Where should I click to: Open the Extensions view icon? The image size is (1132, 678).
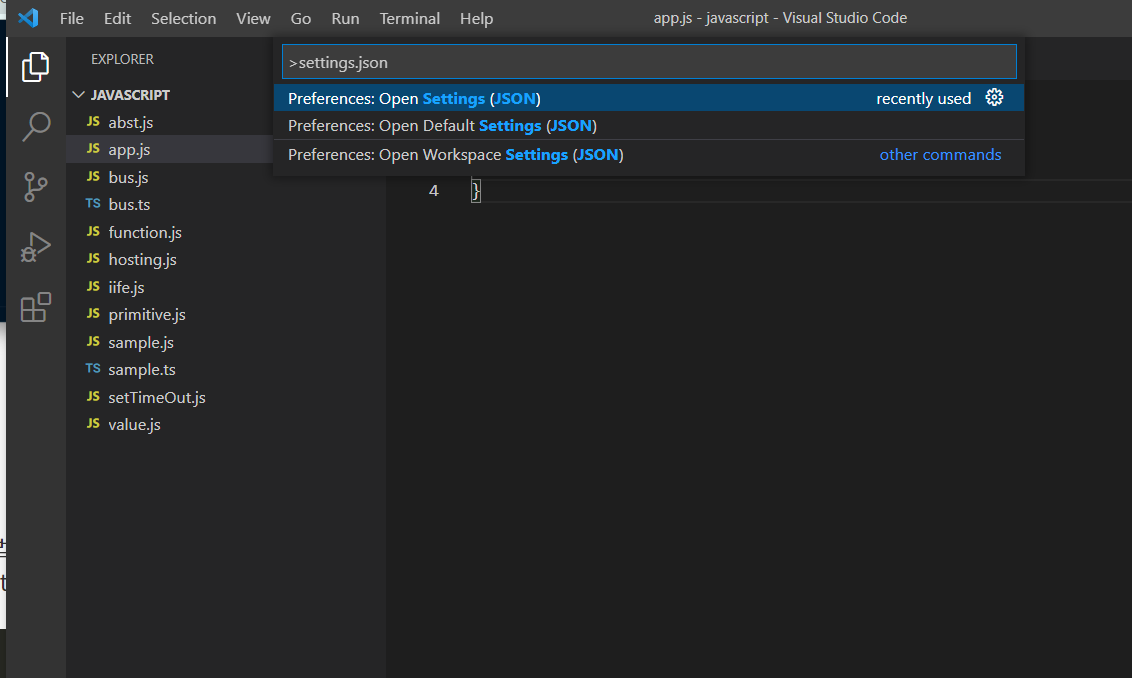35,308
